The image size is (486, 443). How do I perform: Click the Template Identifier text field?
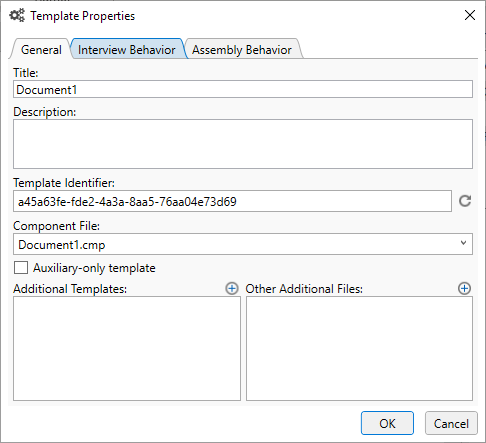pos(232,201)
